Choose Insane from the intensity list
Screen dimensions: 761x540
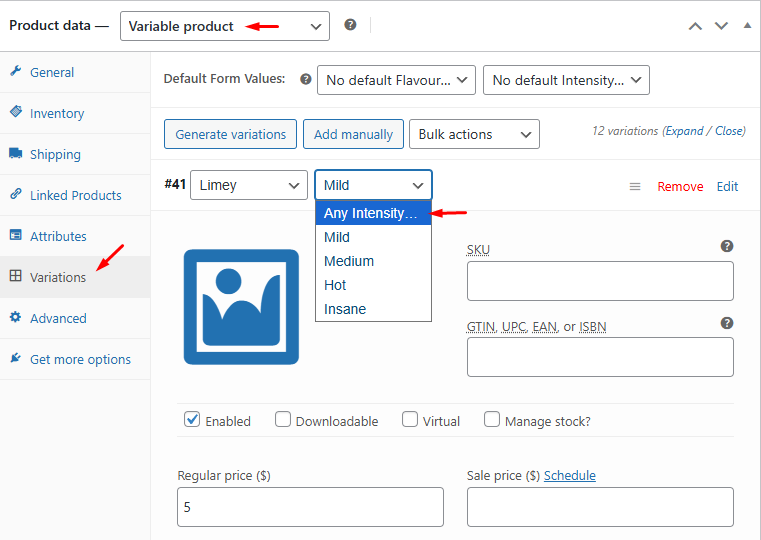tap(373, 309)
